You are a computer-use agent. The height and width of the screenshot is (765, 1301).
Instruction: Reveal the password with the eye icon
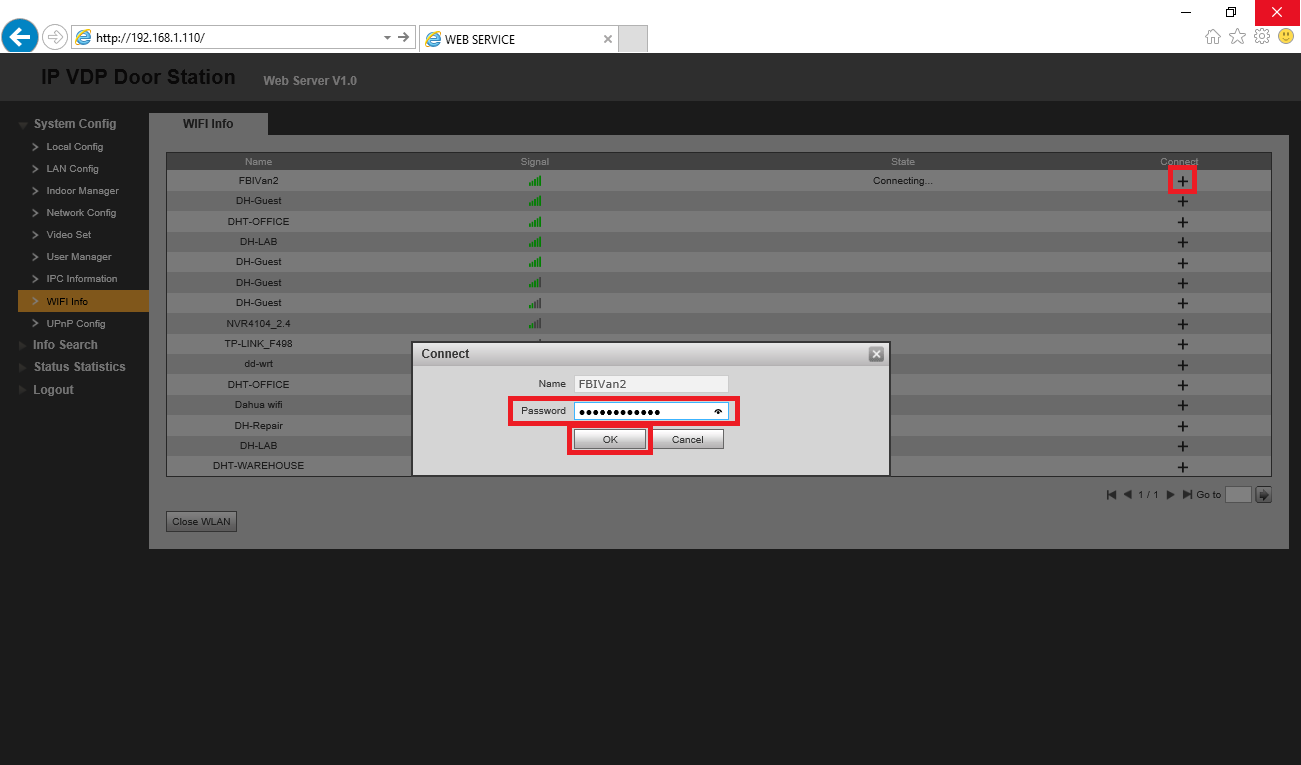click(x=718, y=411)
